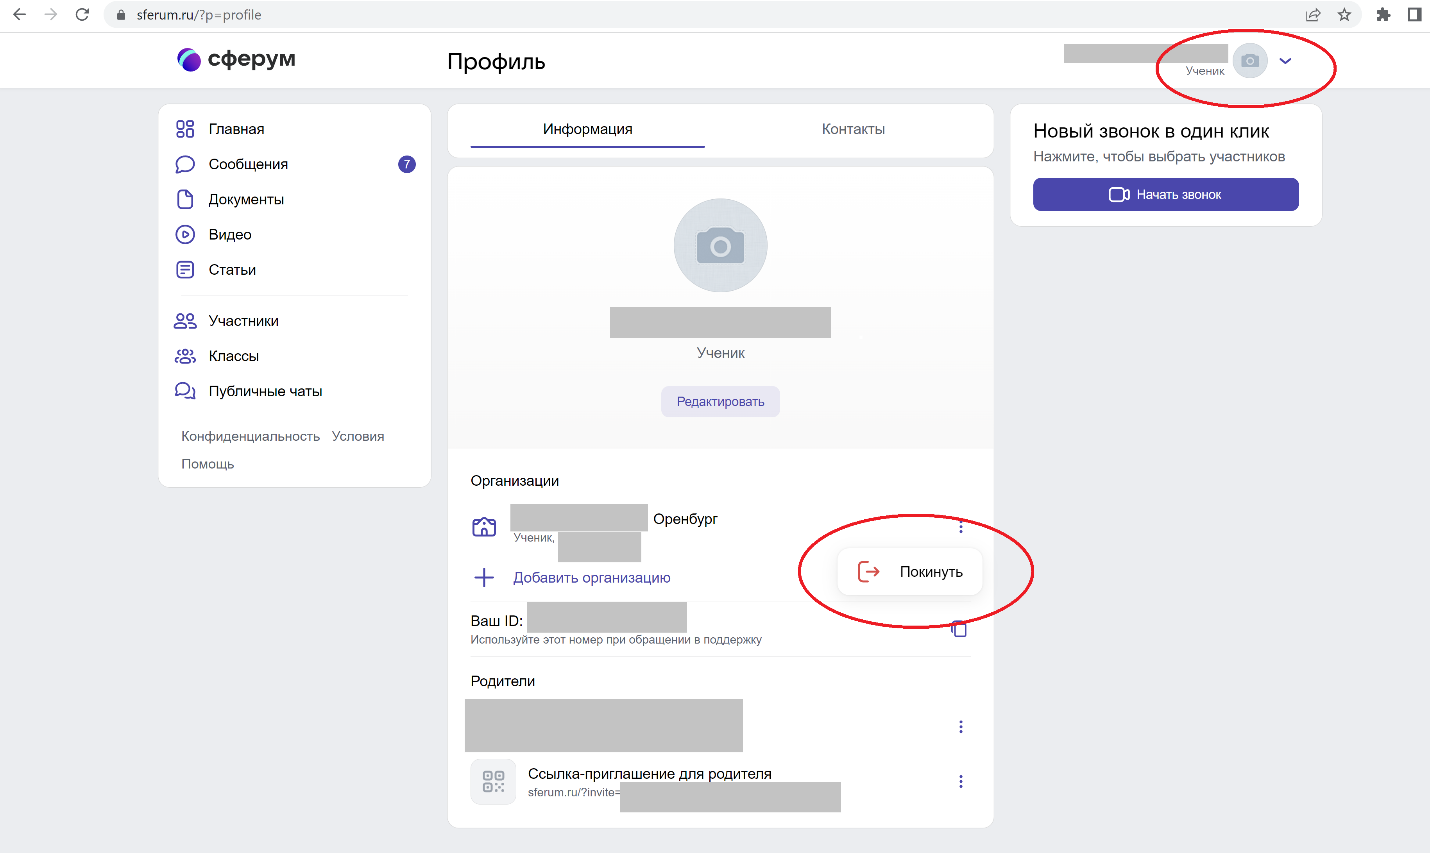Copy your ID with the copy icon
Viewport: 1430px width, 853px height.
(x=959, y=628)
